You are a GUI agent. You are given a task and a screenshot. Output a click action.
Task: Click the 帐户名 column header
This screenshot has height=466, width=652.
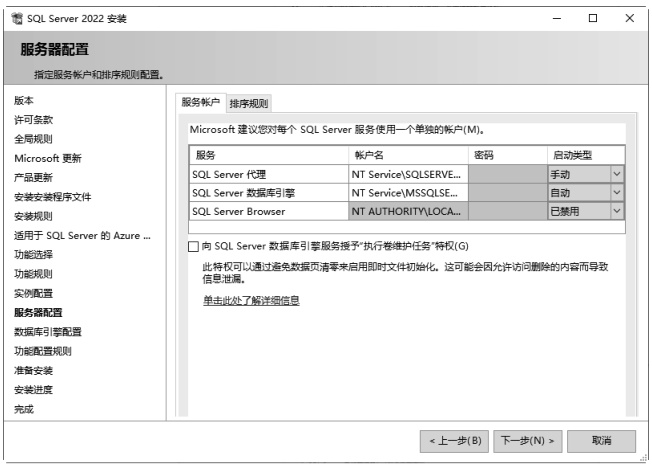pyautogui.click(x=408, y=155)
